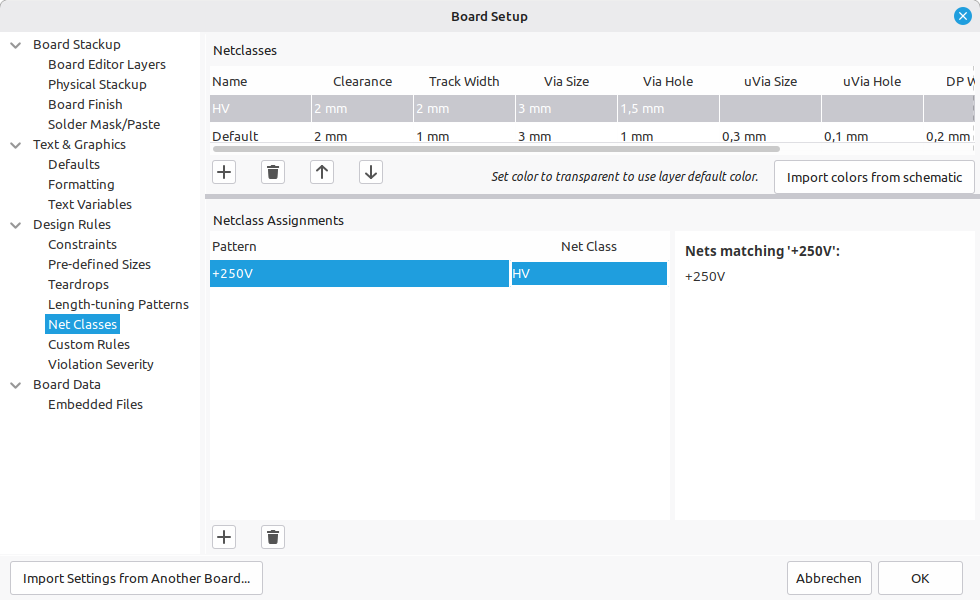Open the HV net class assignment dropdown
The width and height of the screenshot is (980, 600).
pyautogui.click(x=589, y=274)
